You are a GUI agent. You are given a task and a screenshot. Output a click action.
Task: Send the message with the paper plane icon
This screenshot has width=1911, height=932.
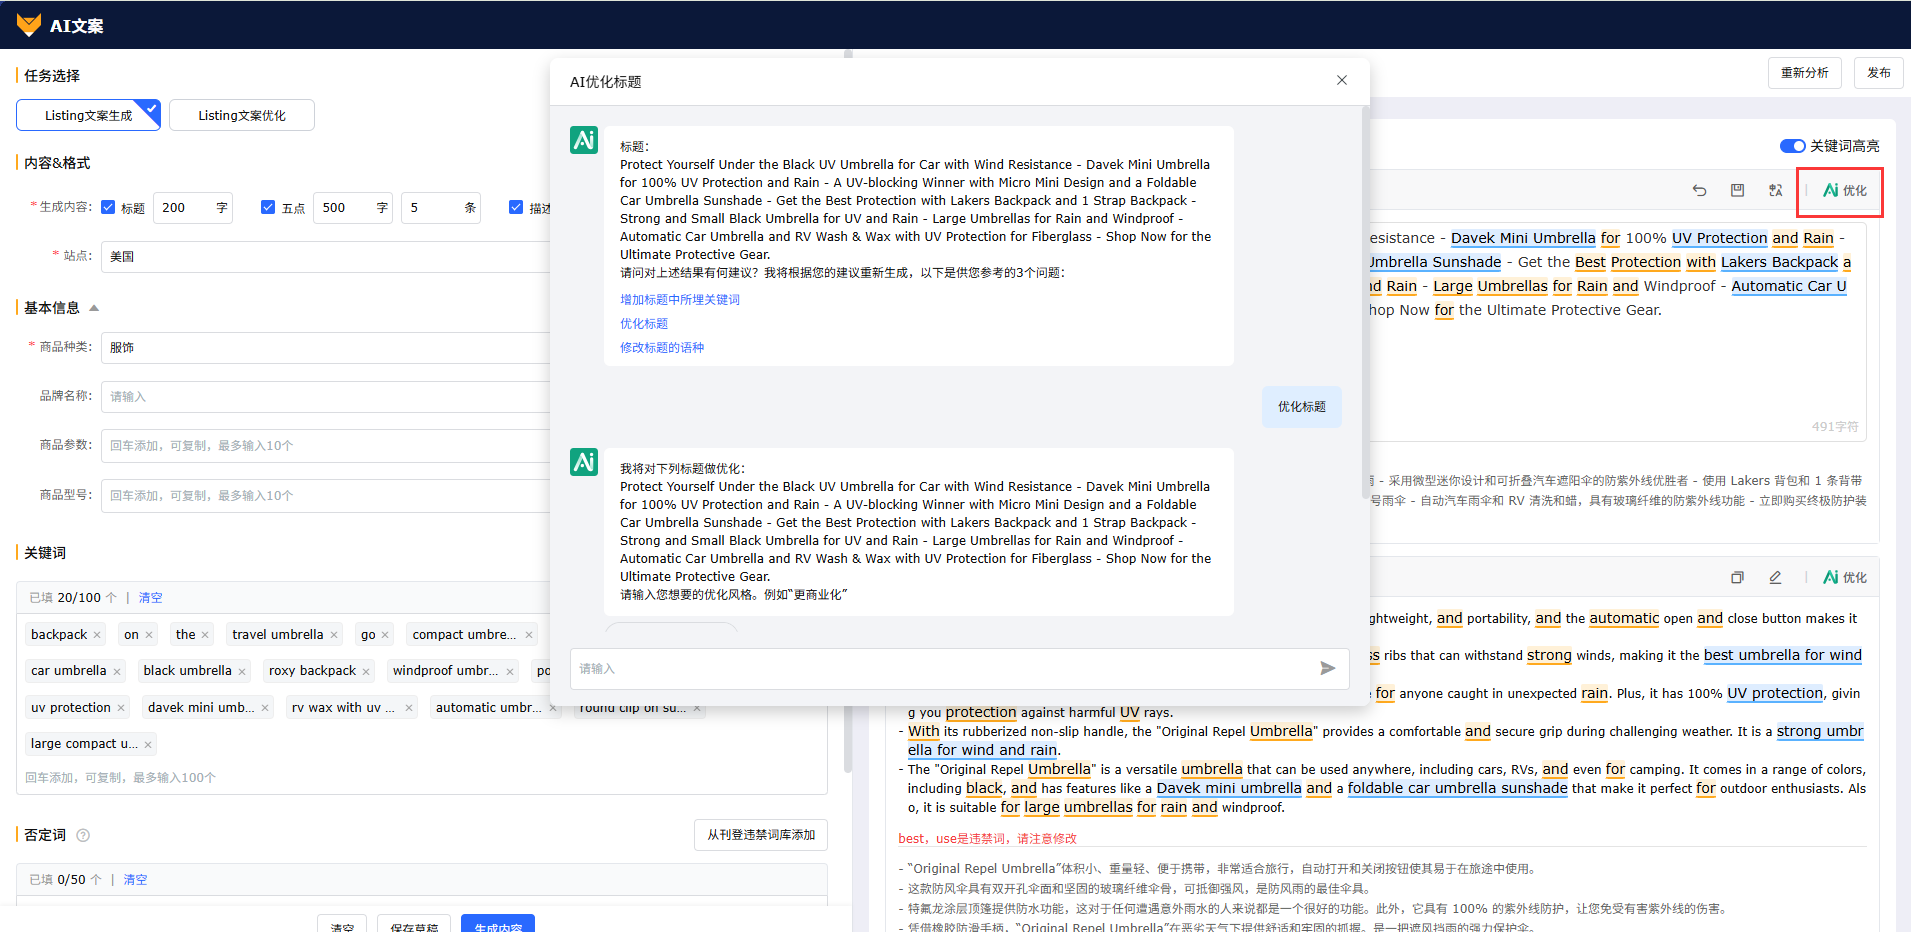point(1327,668)
